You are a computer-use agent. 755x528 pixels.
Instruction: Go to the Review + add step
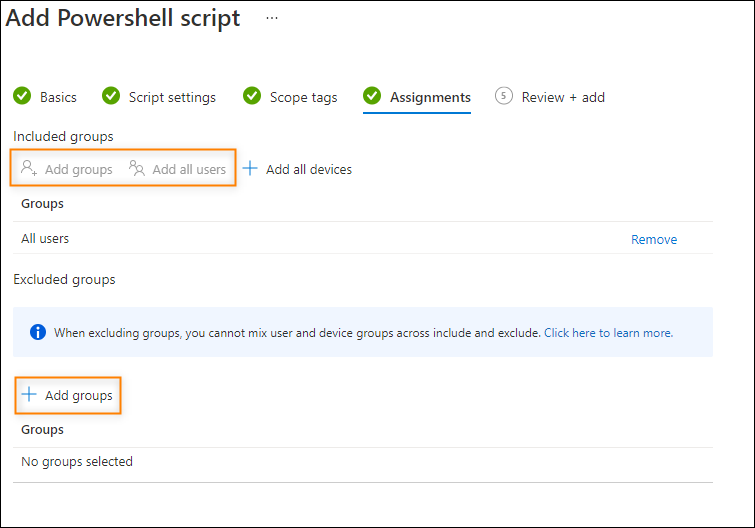pyautogui.click(x=563, y=97)
